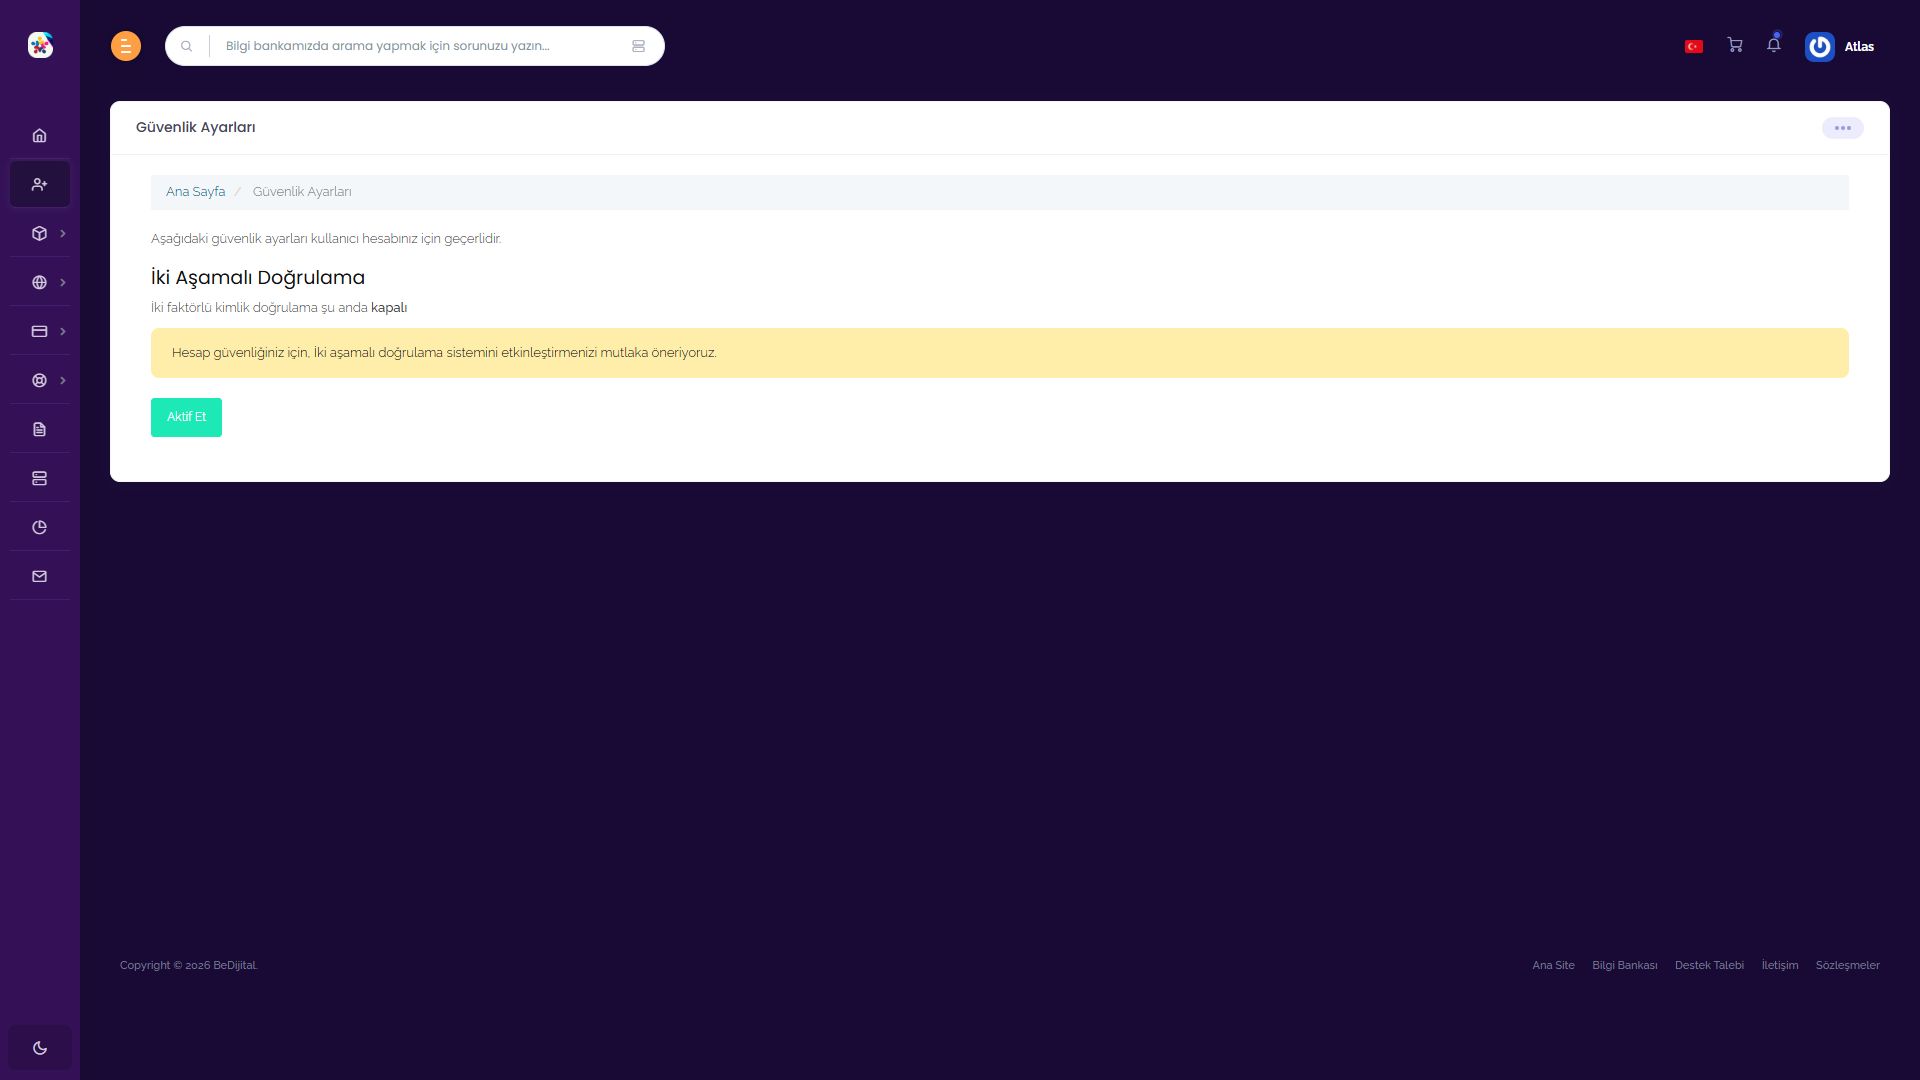The width and height of the screenshot is (1920, 1080).
Task: Open the server stack sidebar icon
Action: (39, 478)
